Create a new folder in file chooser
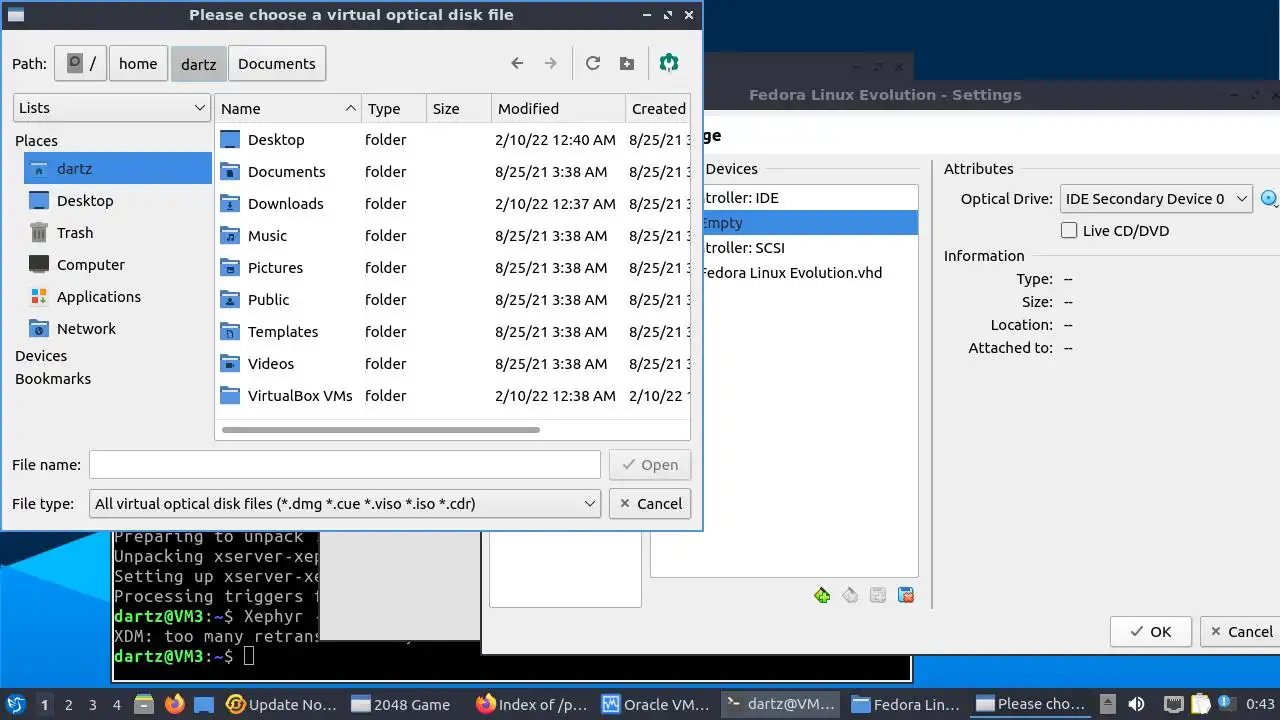The height and width of the screenshot is (720, 1280). point(627,63)
